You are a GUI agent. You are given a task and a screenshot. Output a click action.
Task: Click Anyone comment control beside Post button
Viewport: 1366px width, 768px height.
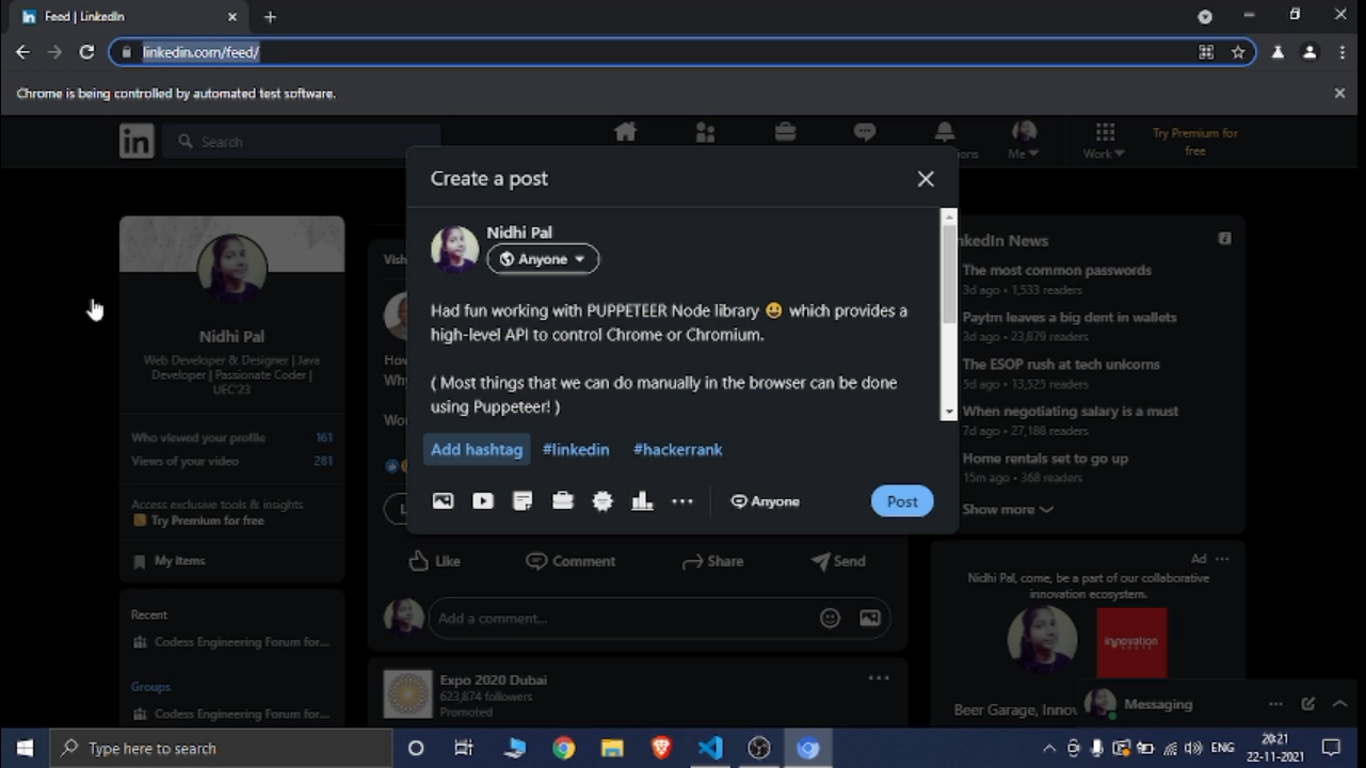tap(765, 502)
